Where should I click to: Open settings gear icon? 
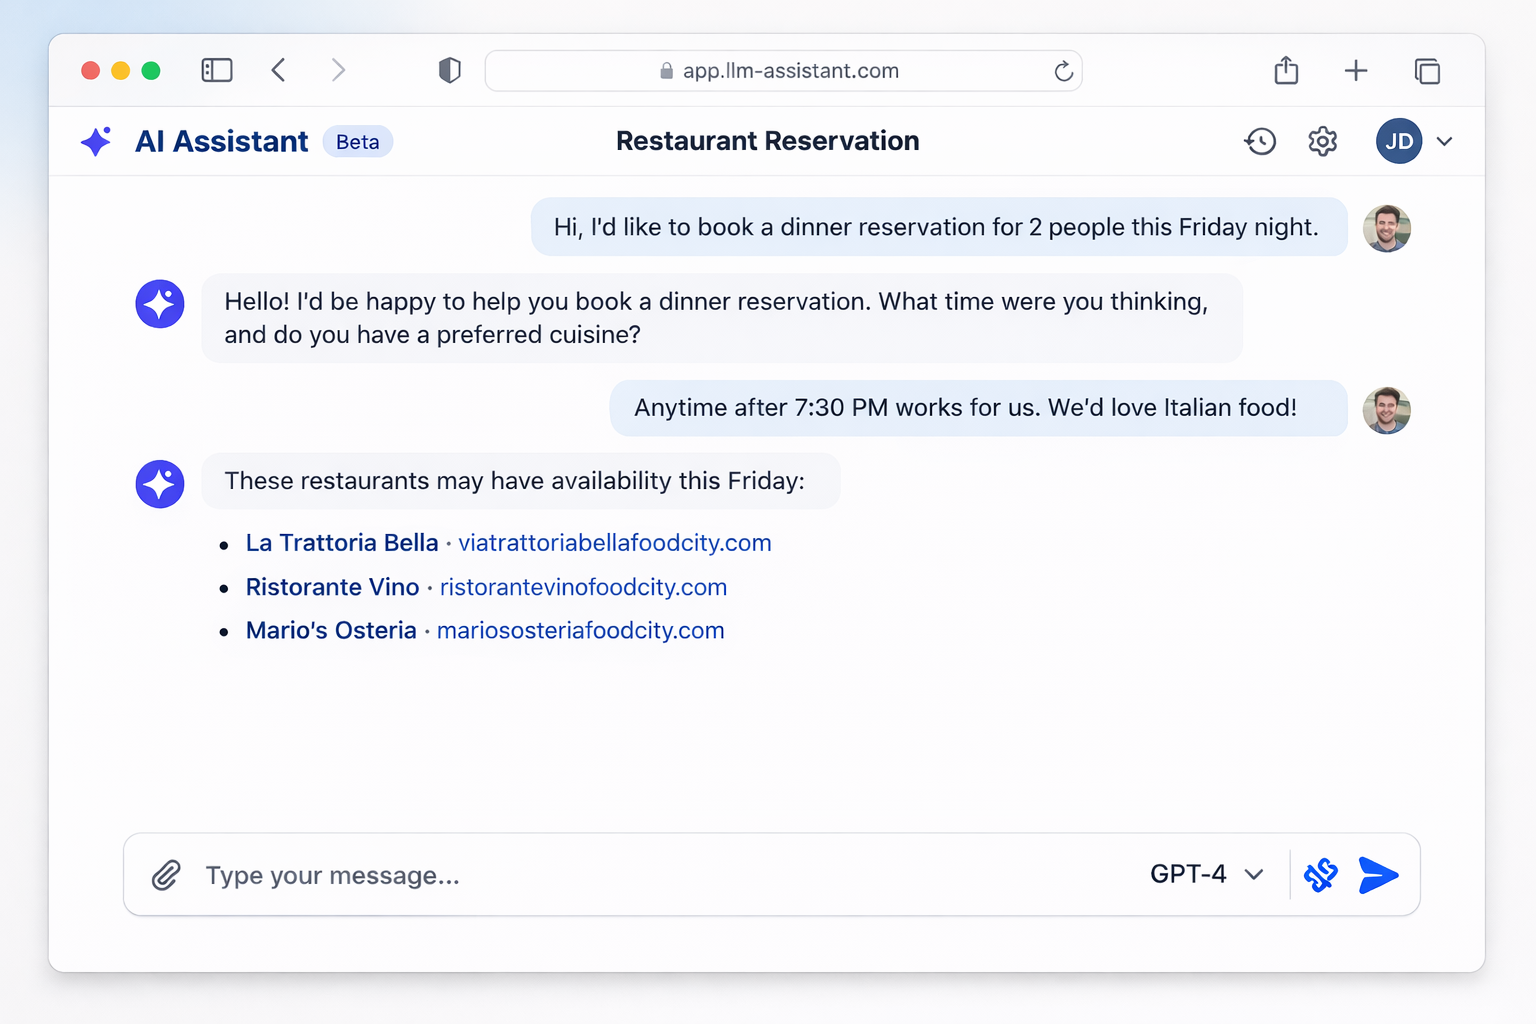pyautogui.click(x=1322, y=142)
